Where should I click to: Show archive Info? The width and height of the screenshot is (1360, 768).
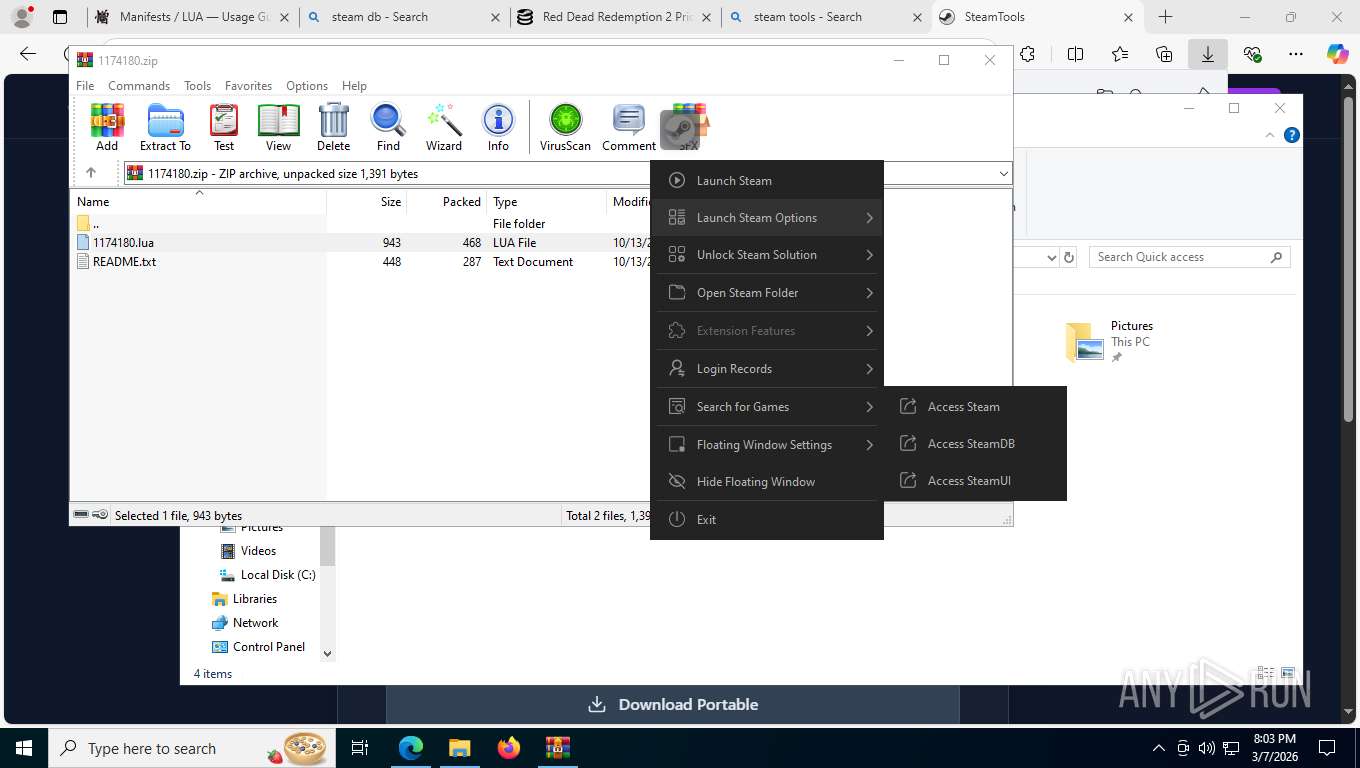click(498, 127)
